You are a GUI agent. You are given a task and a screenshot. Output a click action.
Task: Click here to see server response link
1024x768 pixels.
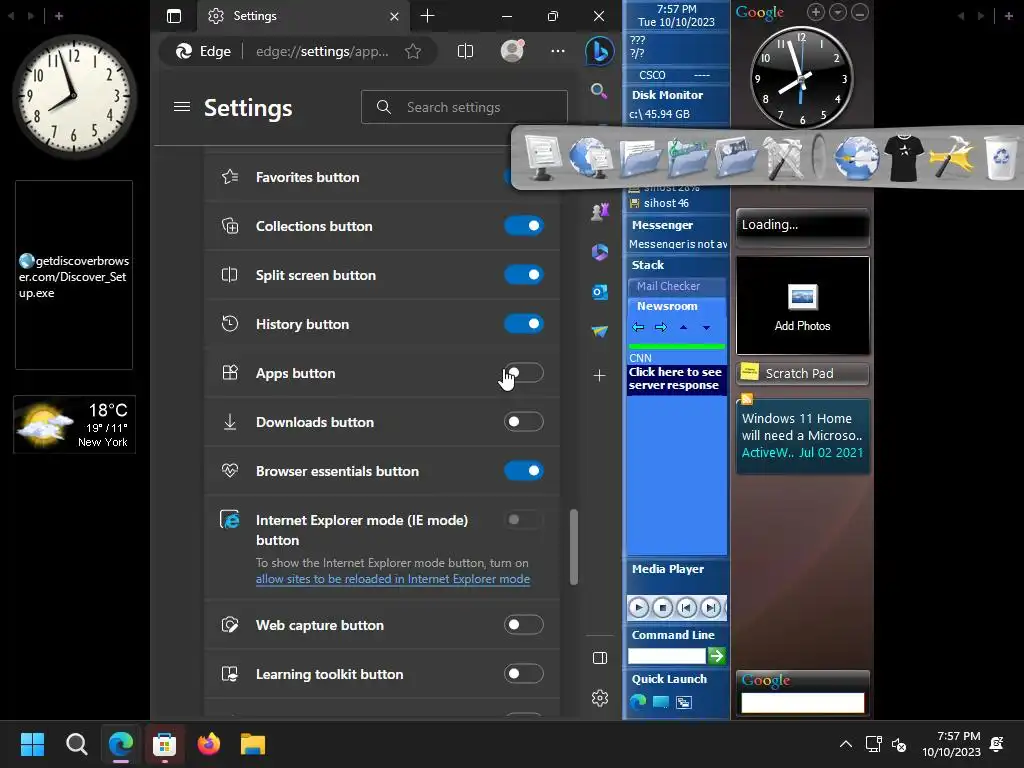click(675, 378)
